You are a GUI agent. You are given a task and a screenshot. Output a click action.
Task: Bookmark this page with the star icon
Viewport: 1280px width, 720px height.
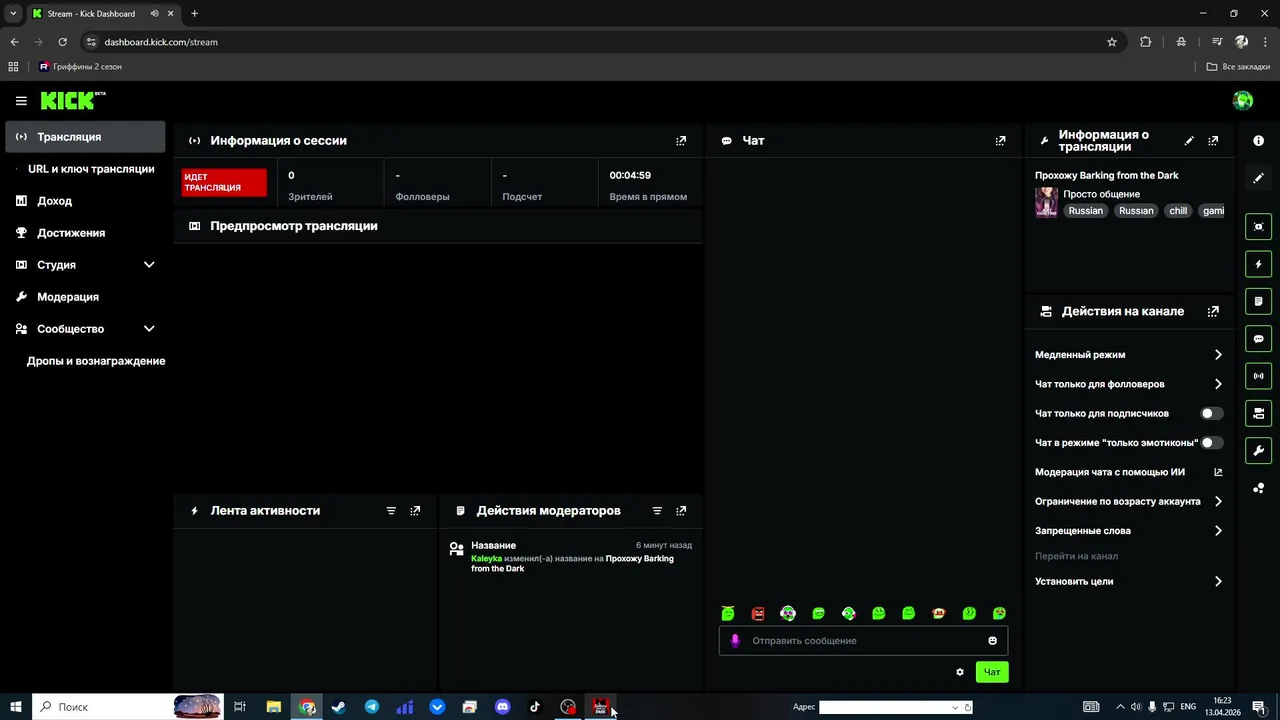[x=1111, y=42]
